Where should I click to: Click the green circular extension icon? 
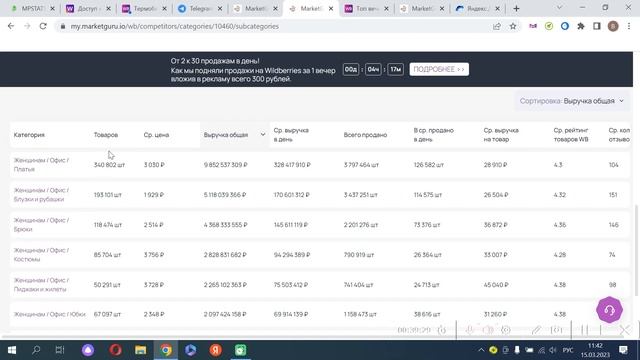point(549,26)
